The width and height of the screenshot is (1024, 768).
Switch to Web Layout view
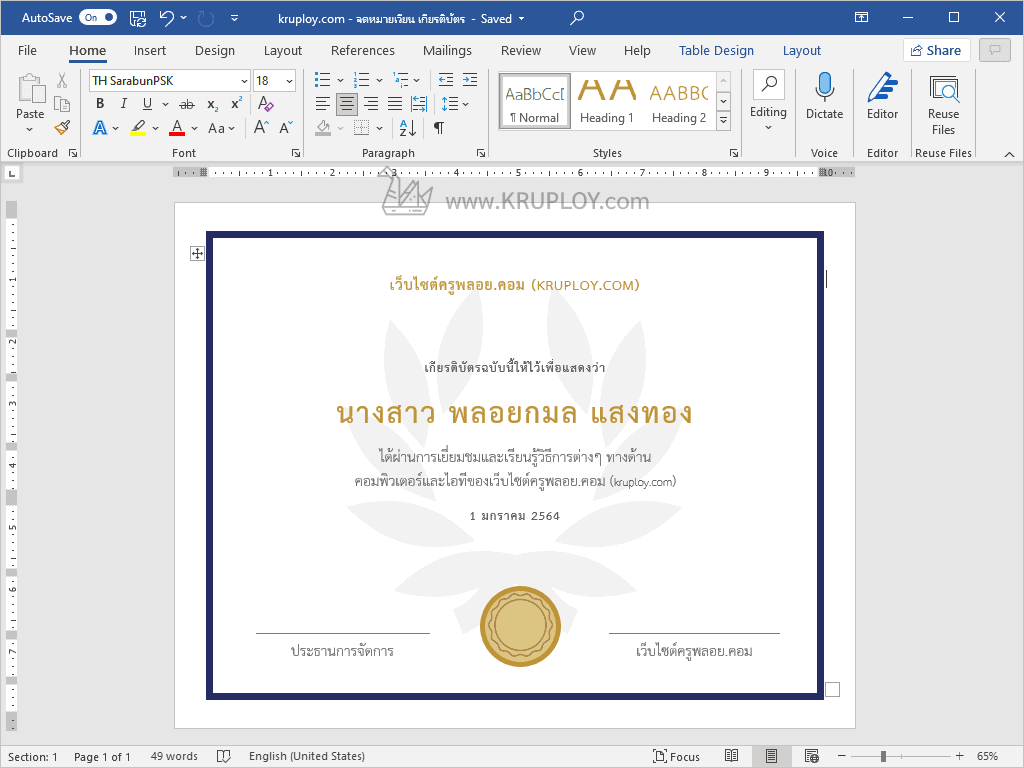pyautogui.click(x=811, y=756)
